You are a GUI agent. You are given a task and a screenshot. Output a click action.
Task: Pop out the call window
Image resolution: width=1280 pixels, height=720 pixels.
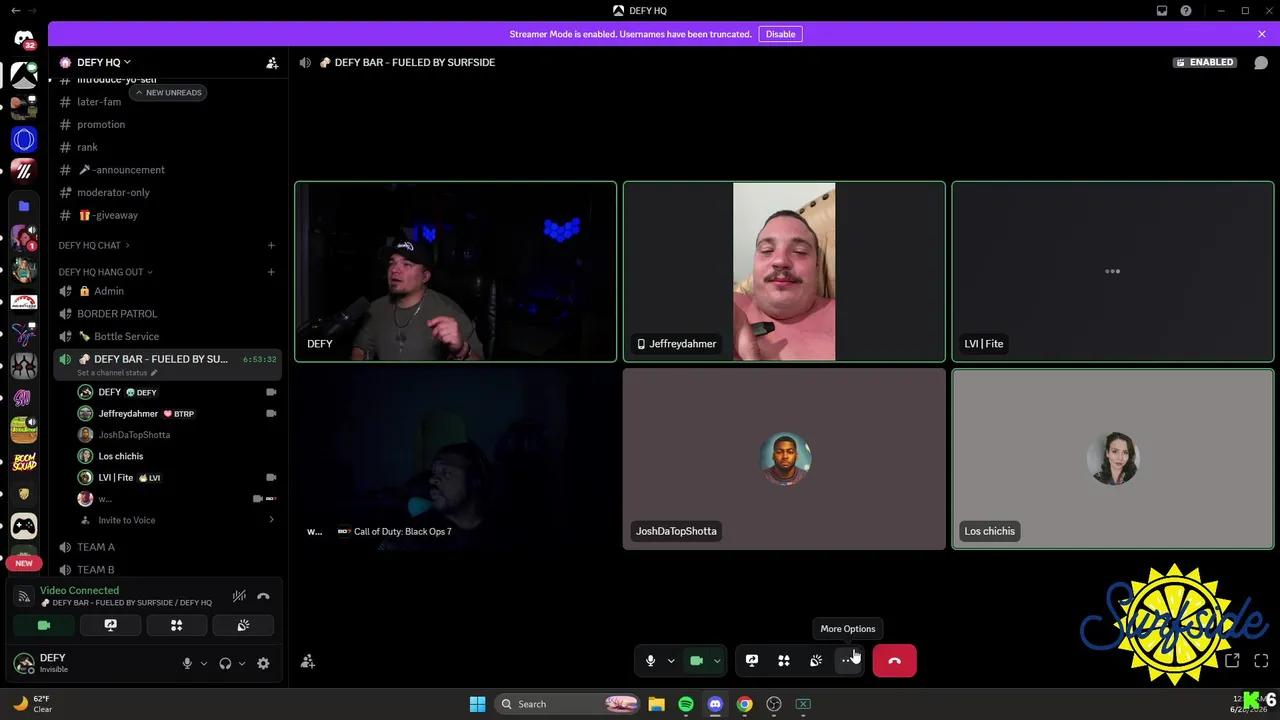coord(1232,661)
